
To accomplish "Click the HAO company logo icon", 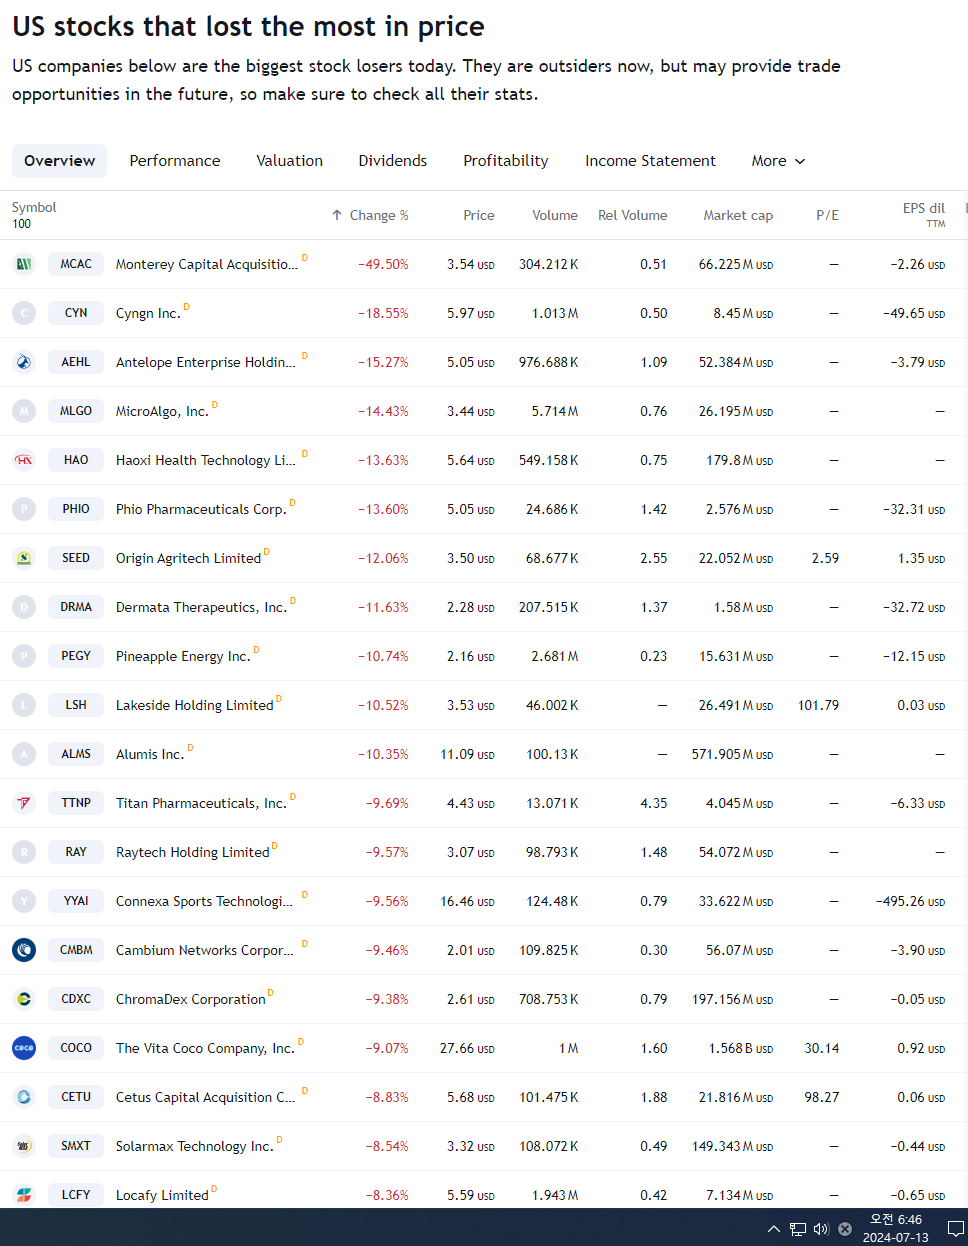I will click(24, 460).
